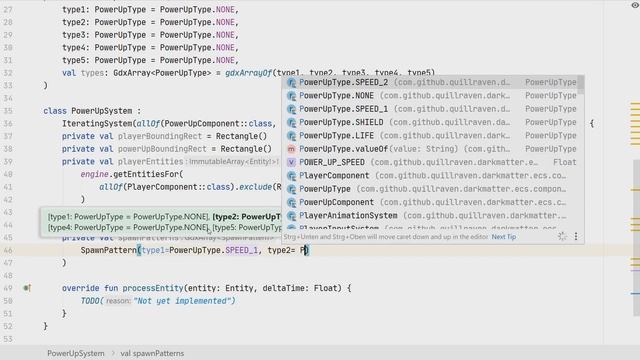Image resolution: width=640 pixels, height=360 pixels.
Task: Click enum icon beside PowerUpType.LIFE
Action: click(291, 136)
